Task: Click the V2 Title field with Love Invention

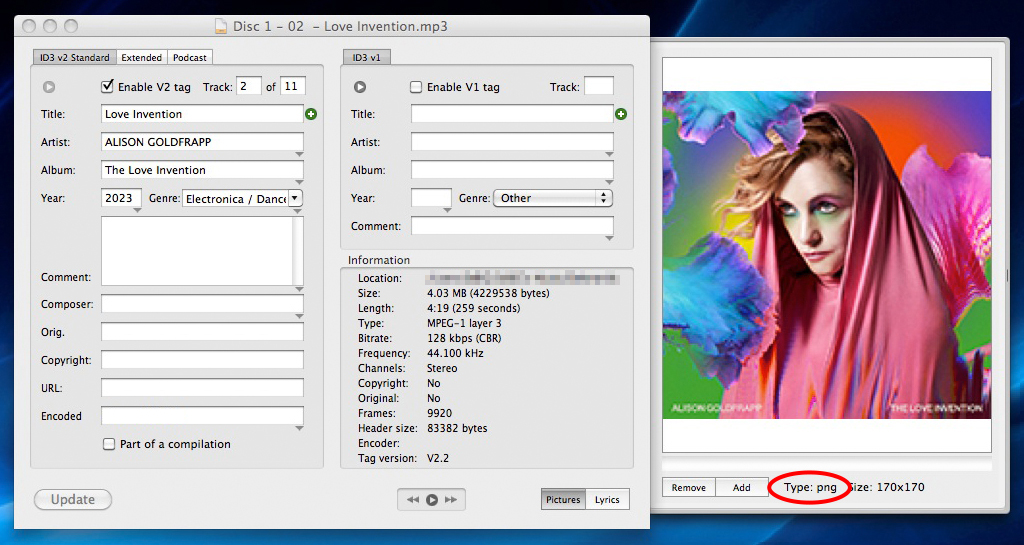Action: (202, 114)
